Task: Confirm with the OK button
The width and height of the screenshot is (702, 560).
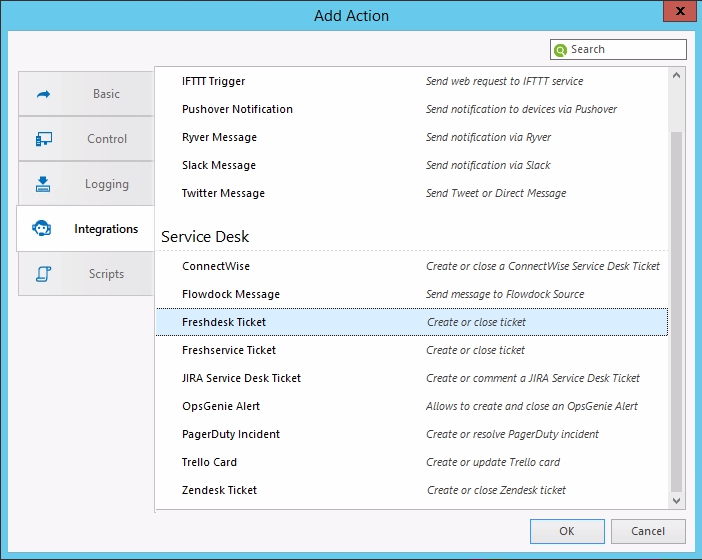Action: tap(567, 531)
